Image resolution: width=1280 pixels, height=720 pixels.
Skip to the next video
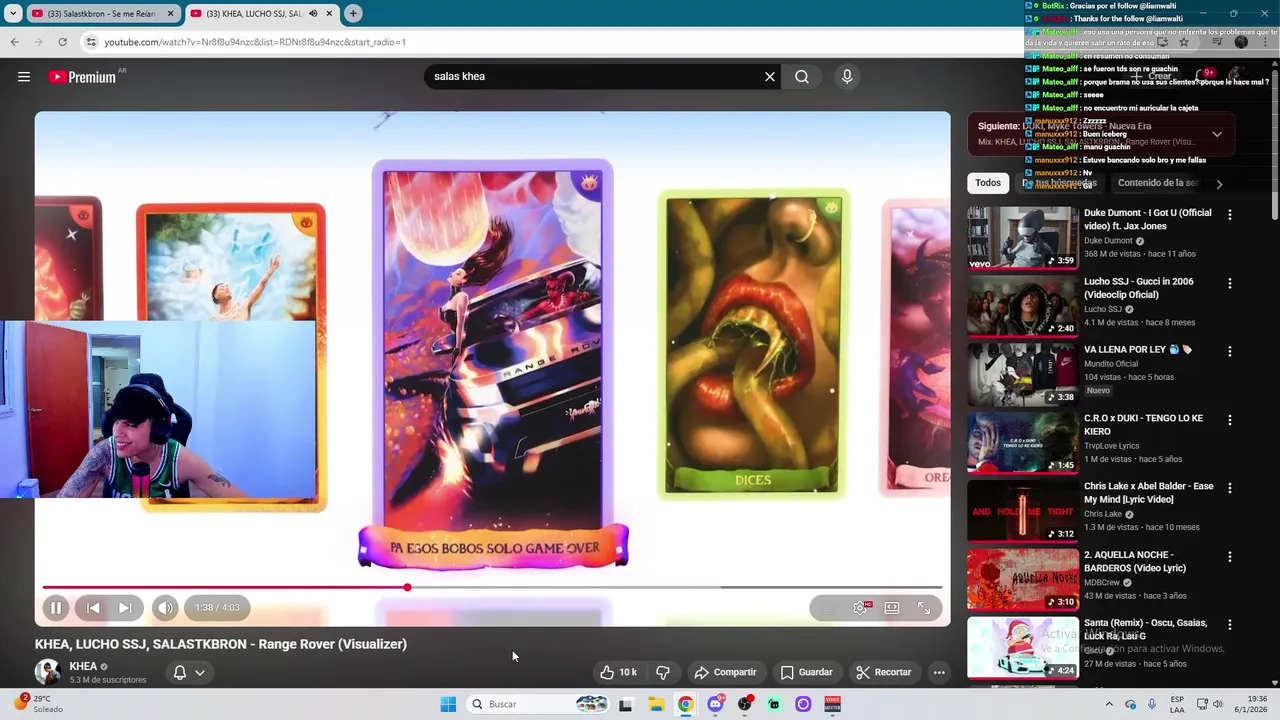pos(124,607)
